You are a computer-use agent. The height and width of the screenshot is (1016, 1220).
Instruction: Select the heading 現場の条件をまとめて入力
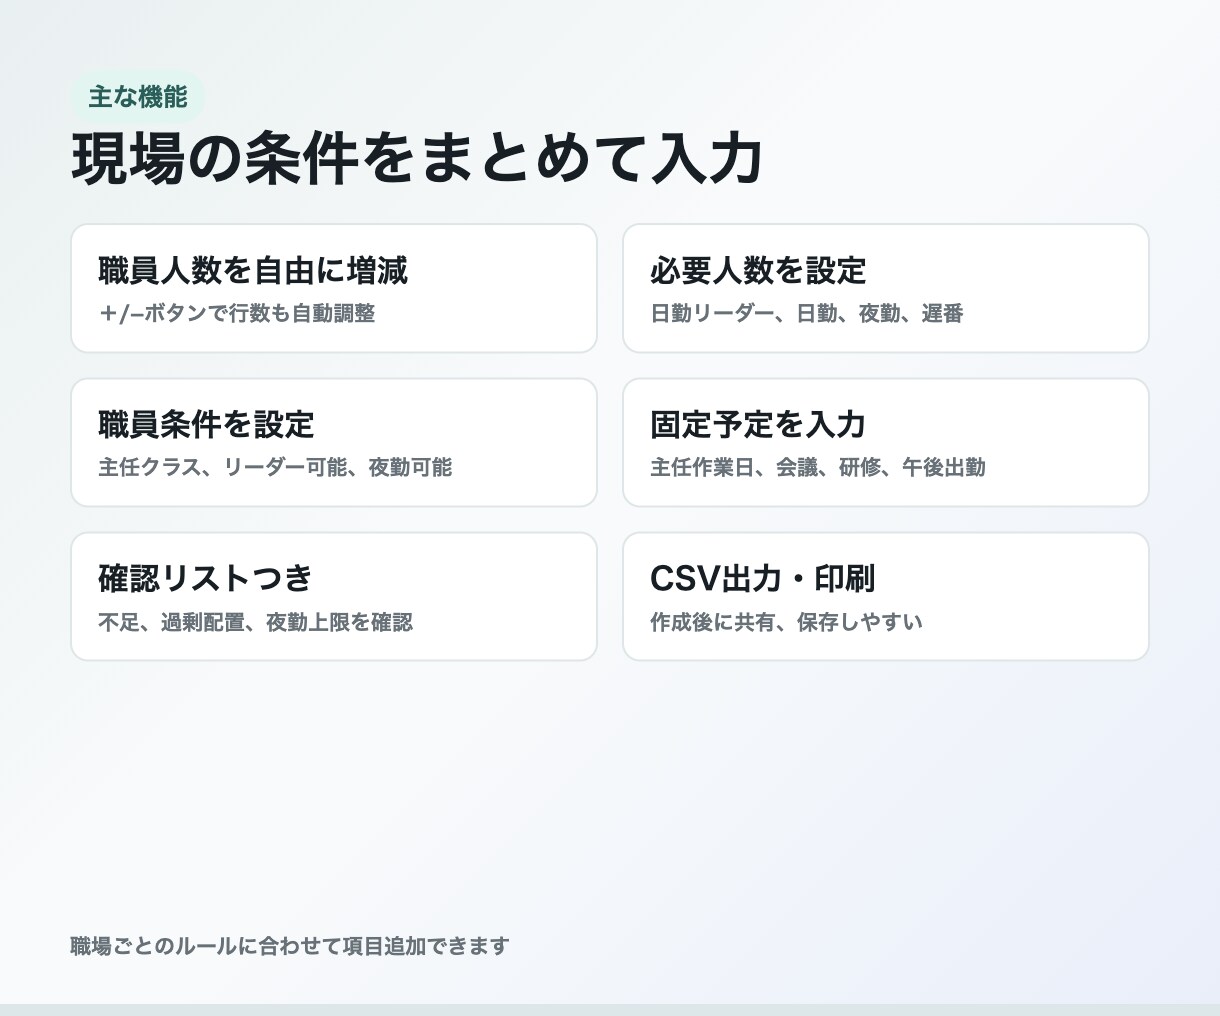[417, 159]
